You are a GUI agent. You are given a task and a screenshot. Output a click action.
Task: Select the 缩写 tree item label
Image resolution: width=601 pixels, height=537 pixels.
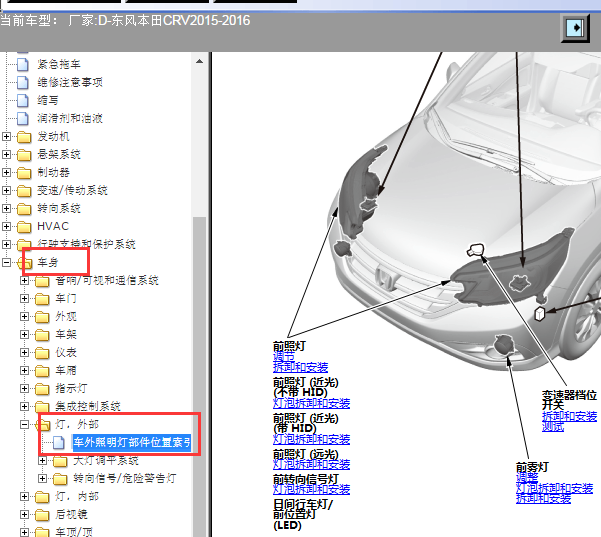[48, 100]
